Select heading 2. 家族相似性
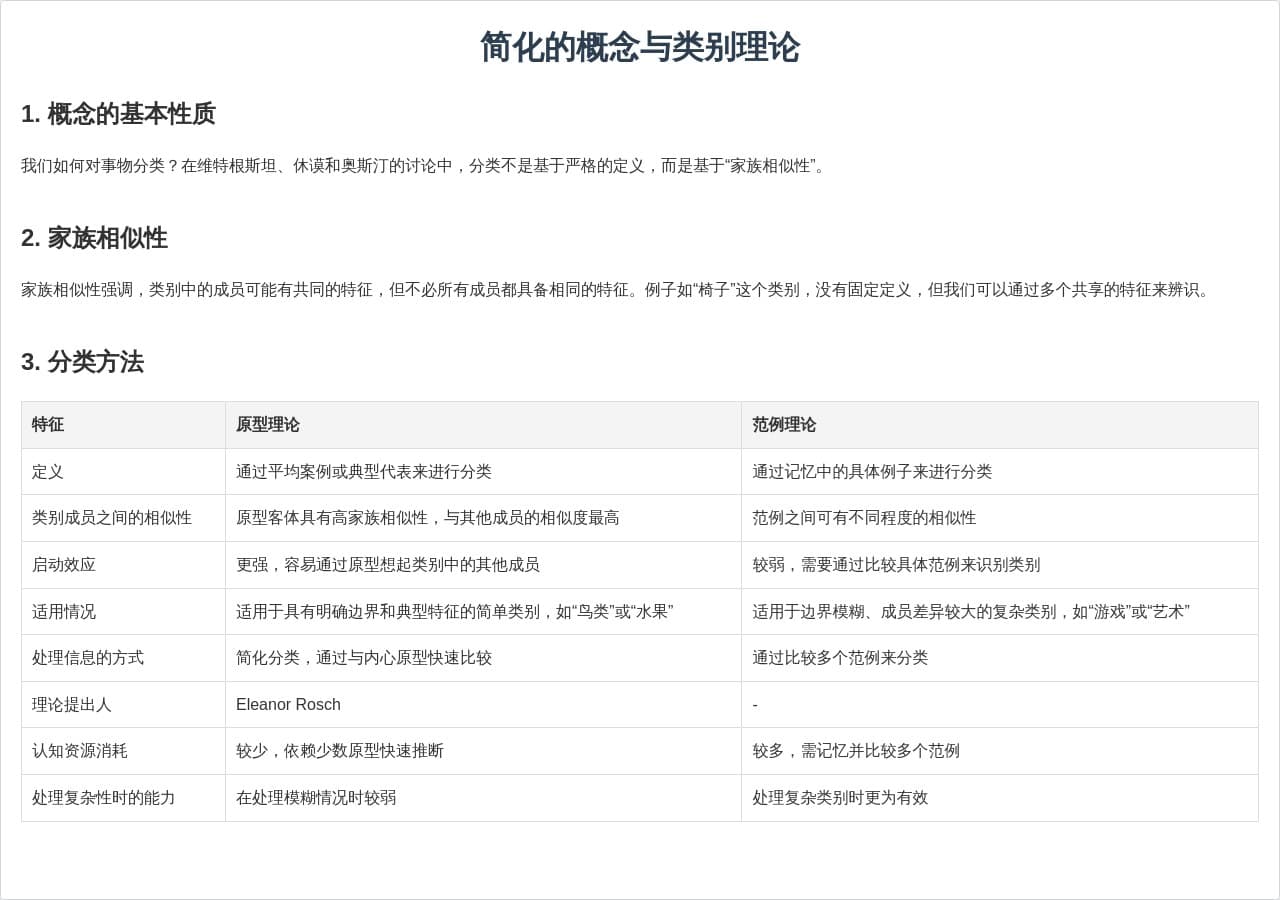1280x900 pixels. (x=94, y=238)
